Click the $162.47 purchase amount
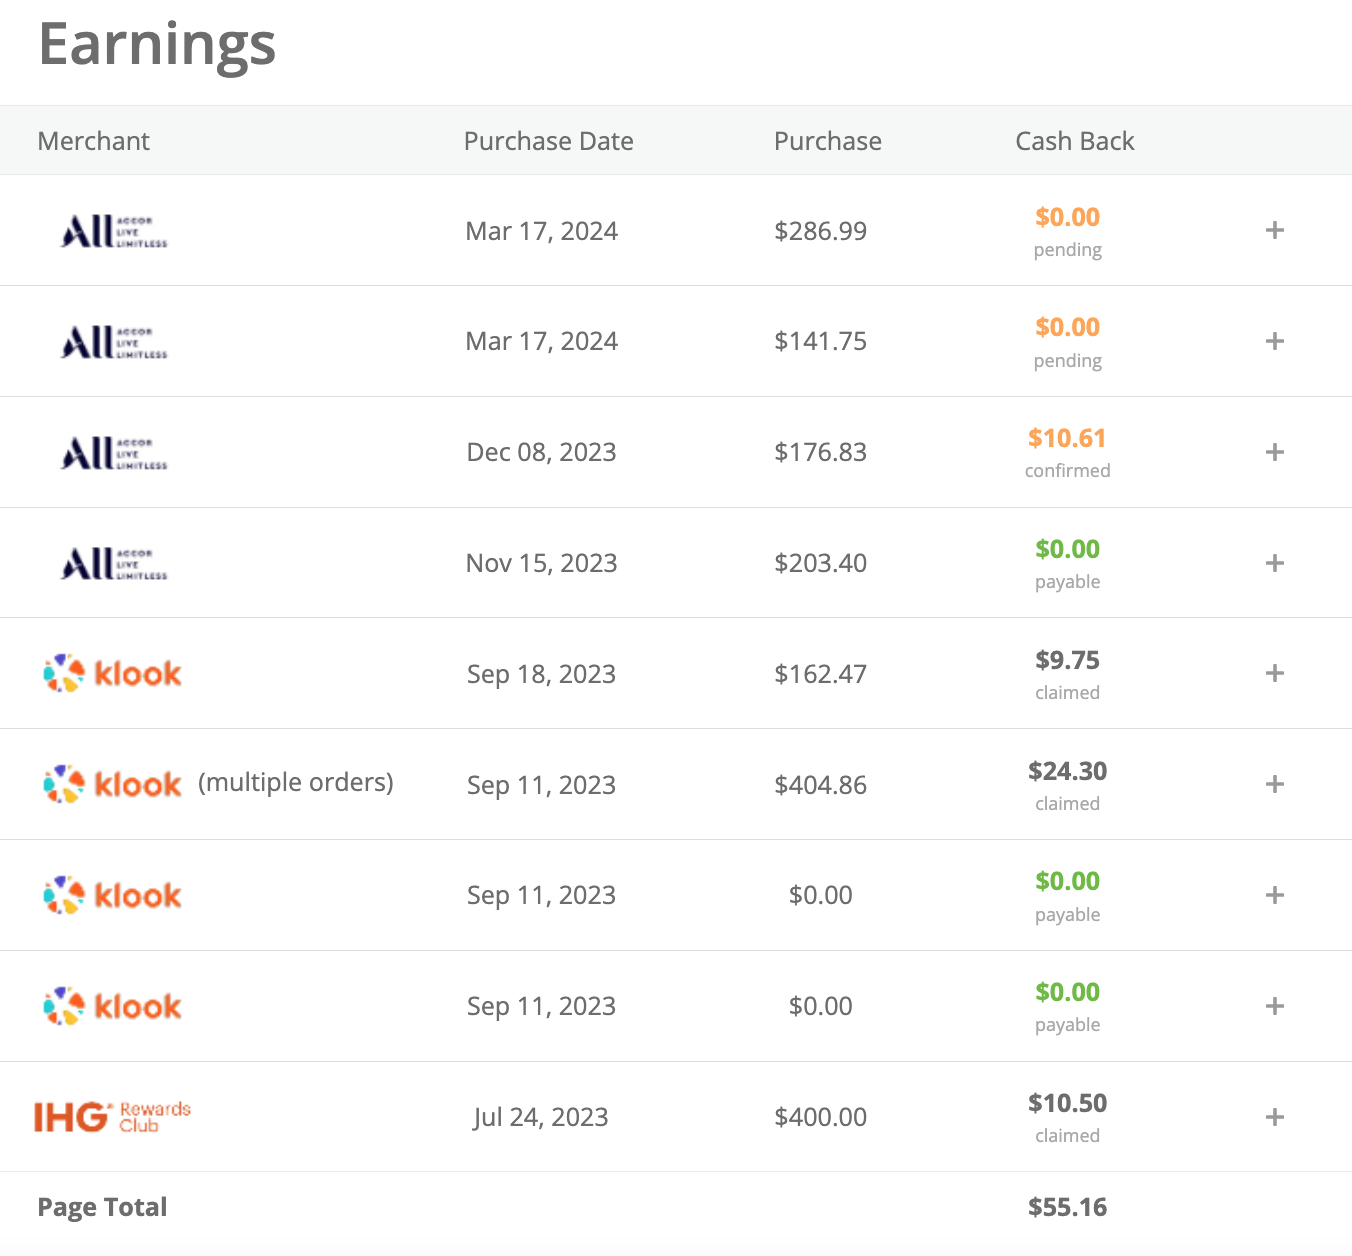Screen dimensions: 1352x1256 point(820,674)
